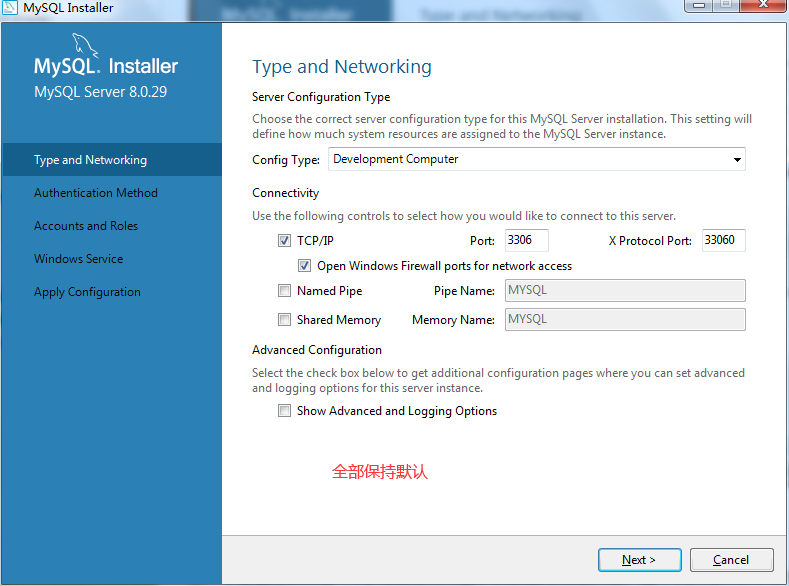Click the Next button
The width and height of the screenshot is (789, 586).
point(640,560)
